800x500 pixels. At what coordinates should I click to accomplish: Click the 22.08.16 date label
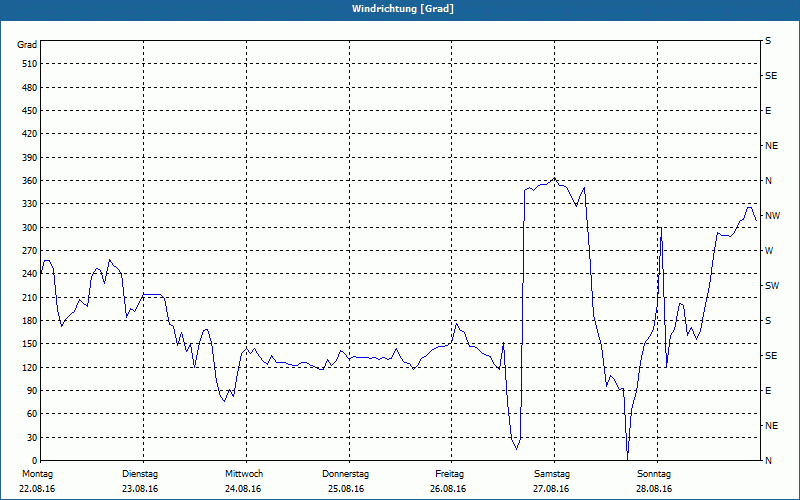click(x=37, y=489)
